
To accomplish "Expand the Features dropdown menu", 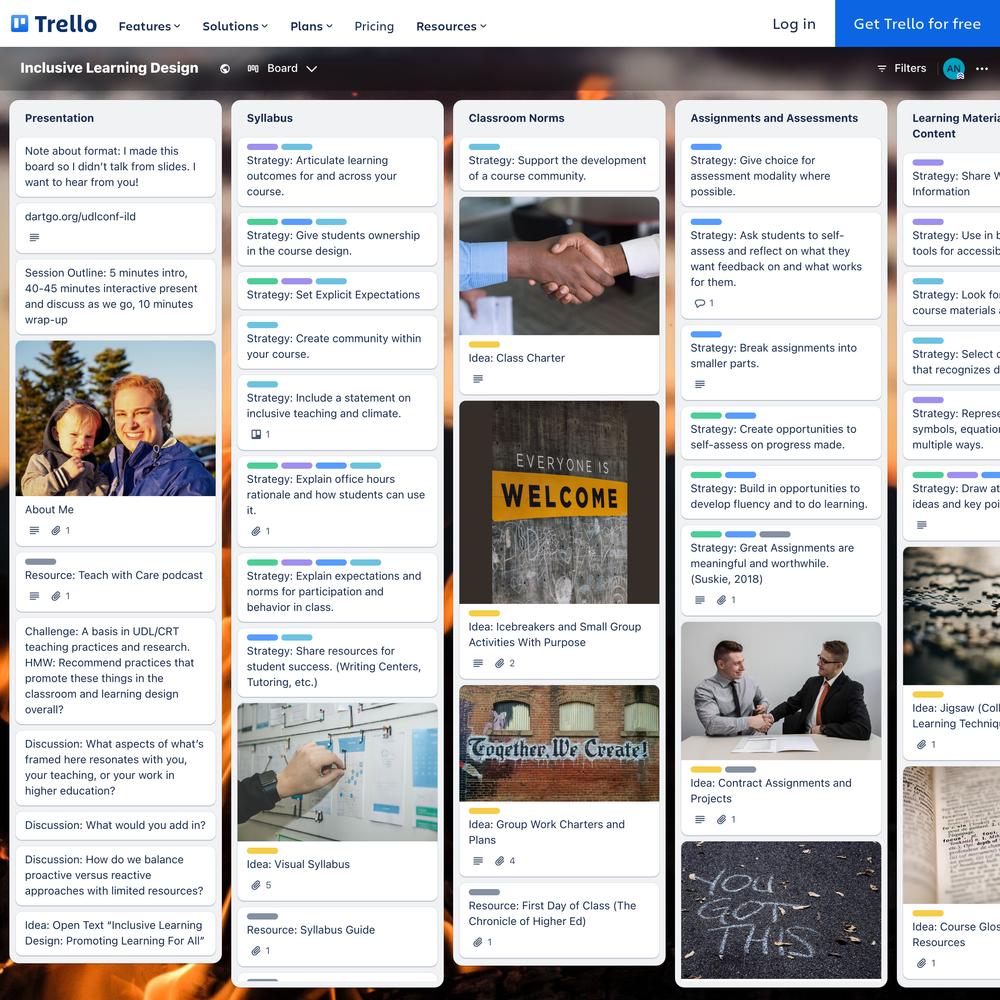I will 149,26.
